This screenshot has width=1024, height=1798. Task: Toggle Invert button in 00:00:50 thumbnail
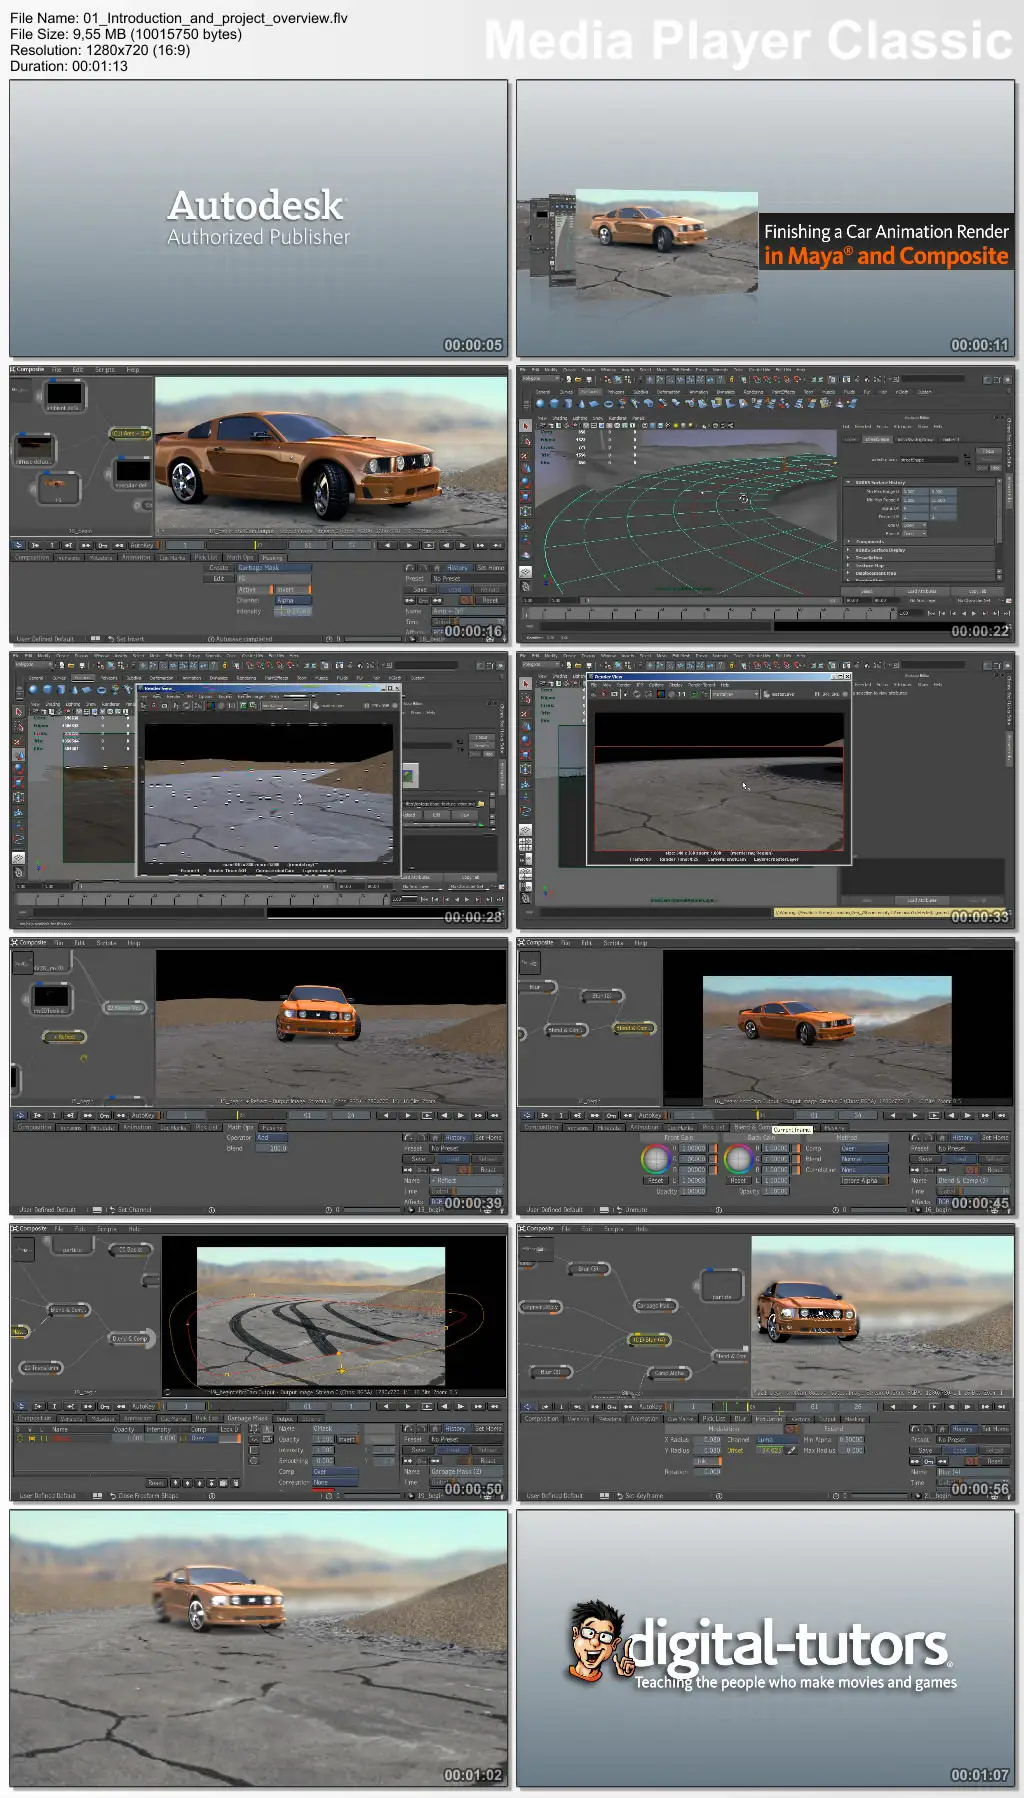click(346, 1439)
